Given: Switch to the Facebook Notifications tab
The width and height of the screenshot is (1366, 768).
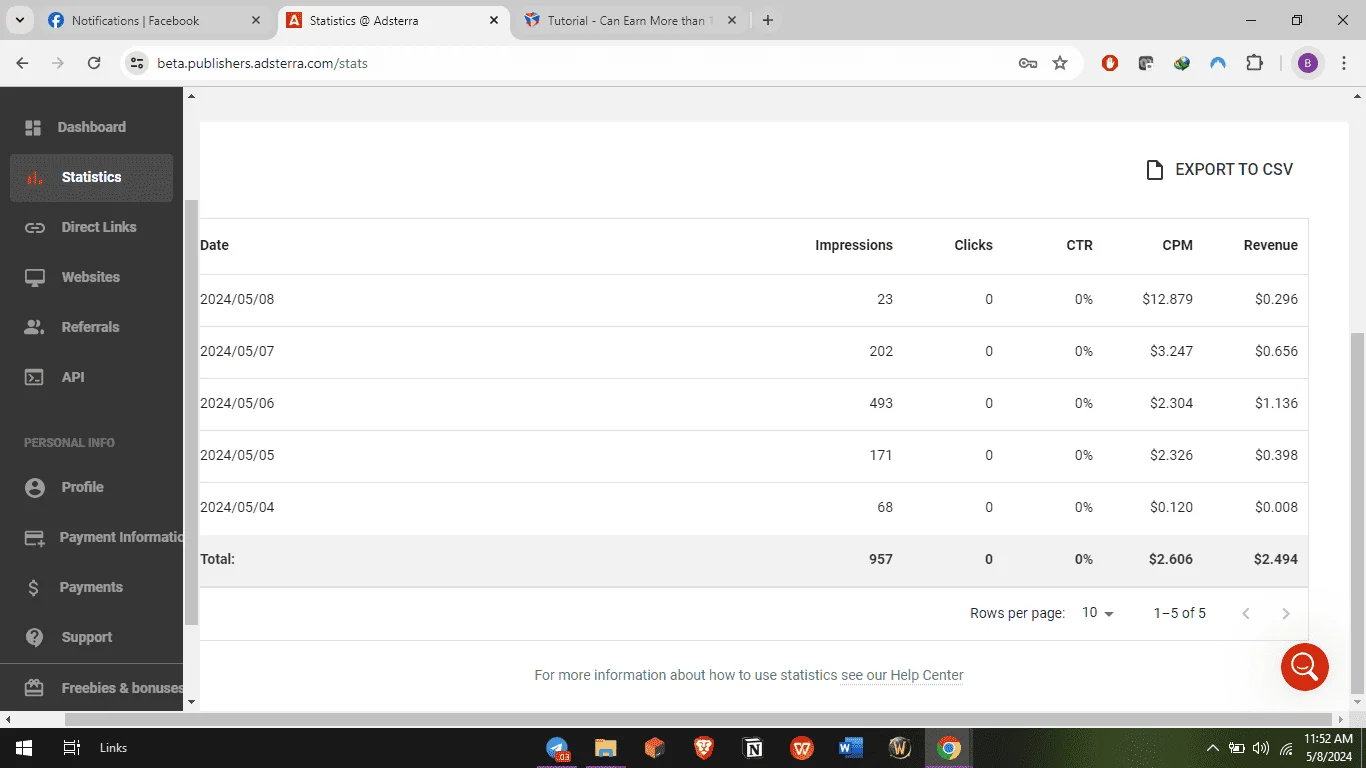Looking at the screenshot, I should tap(146, 20).
